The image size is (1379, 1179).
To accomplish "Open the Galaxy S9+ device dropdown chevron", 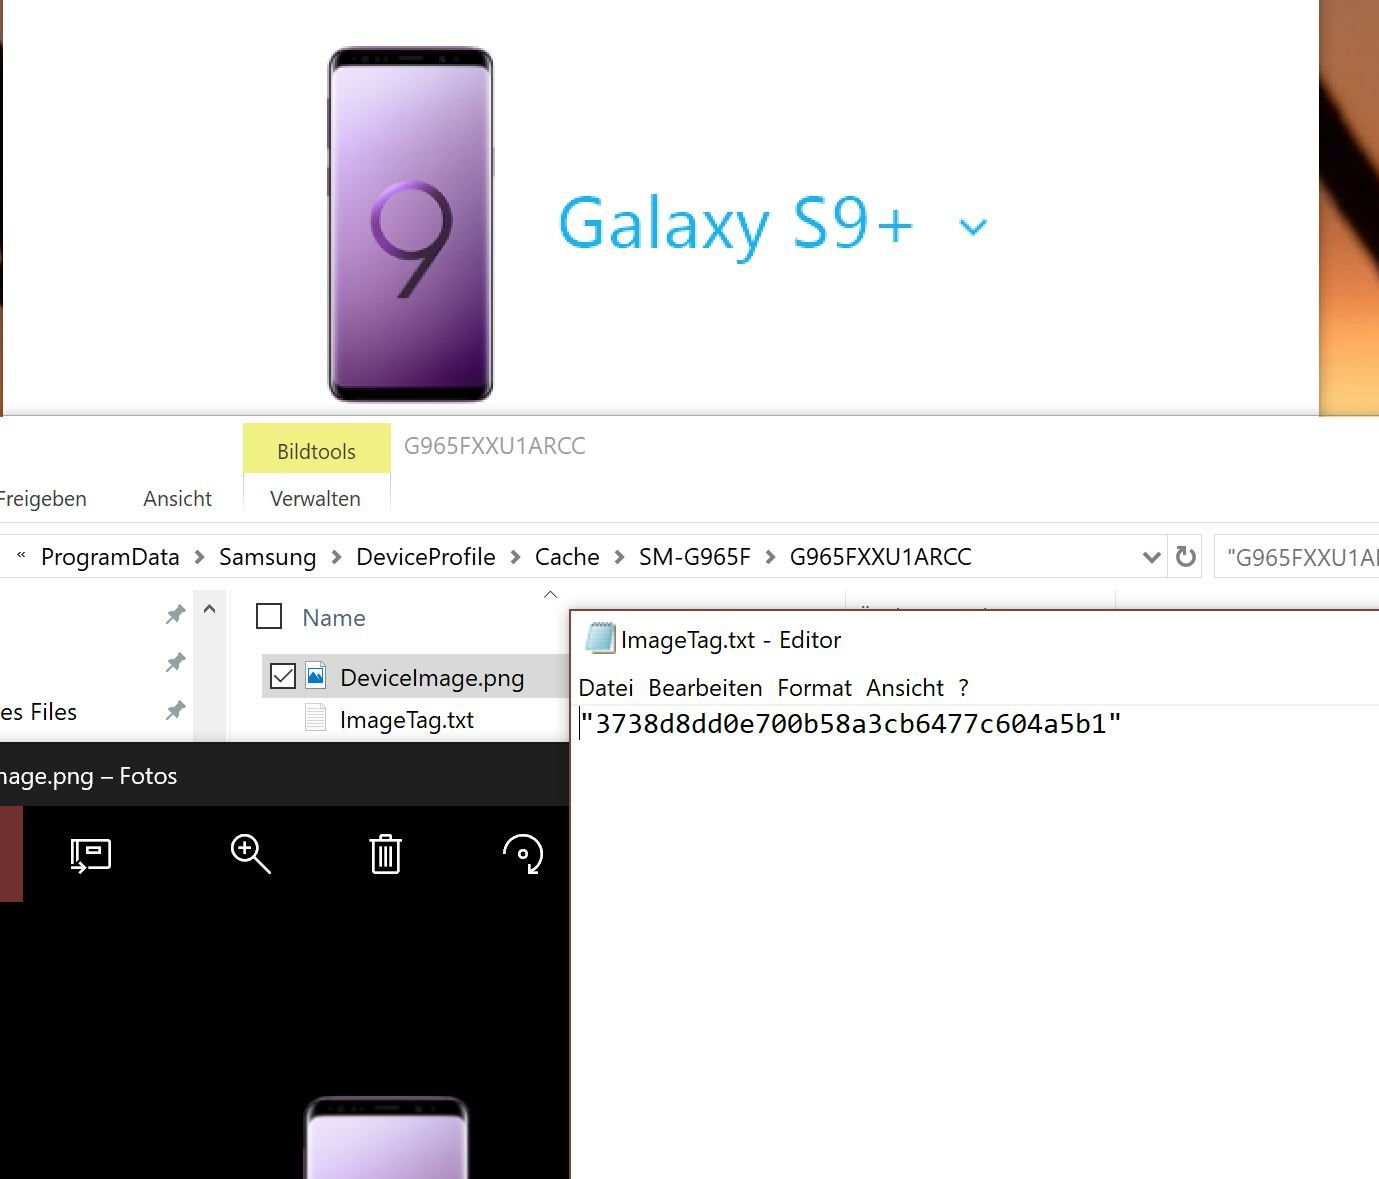I will point(973,227).
